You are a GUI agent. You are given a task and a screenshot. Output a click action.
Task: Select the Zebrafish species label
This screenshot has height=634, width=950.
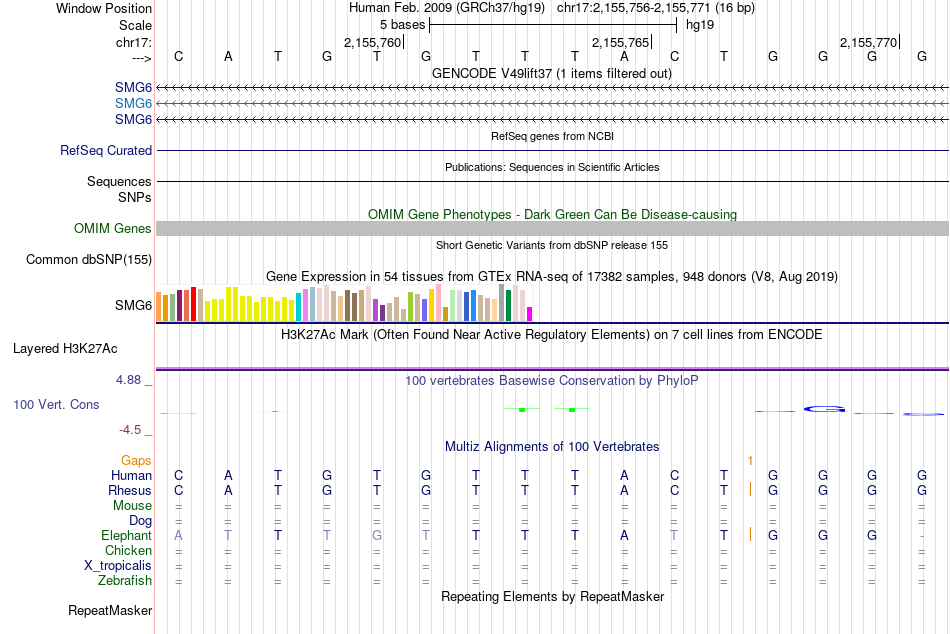[x=125, y=581]
